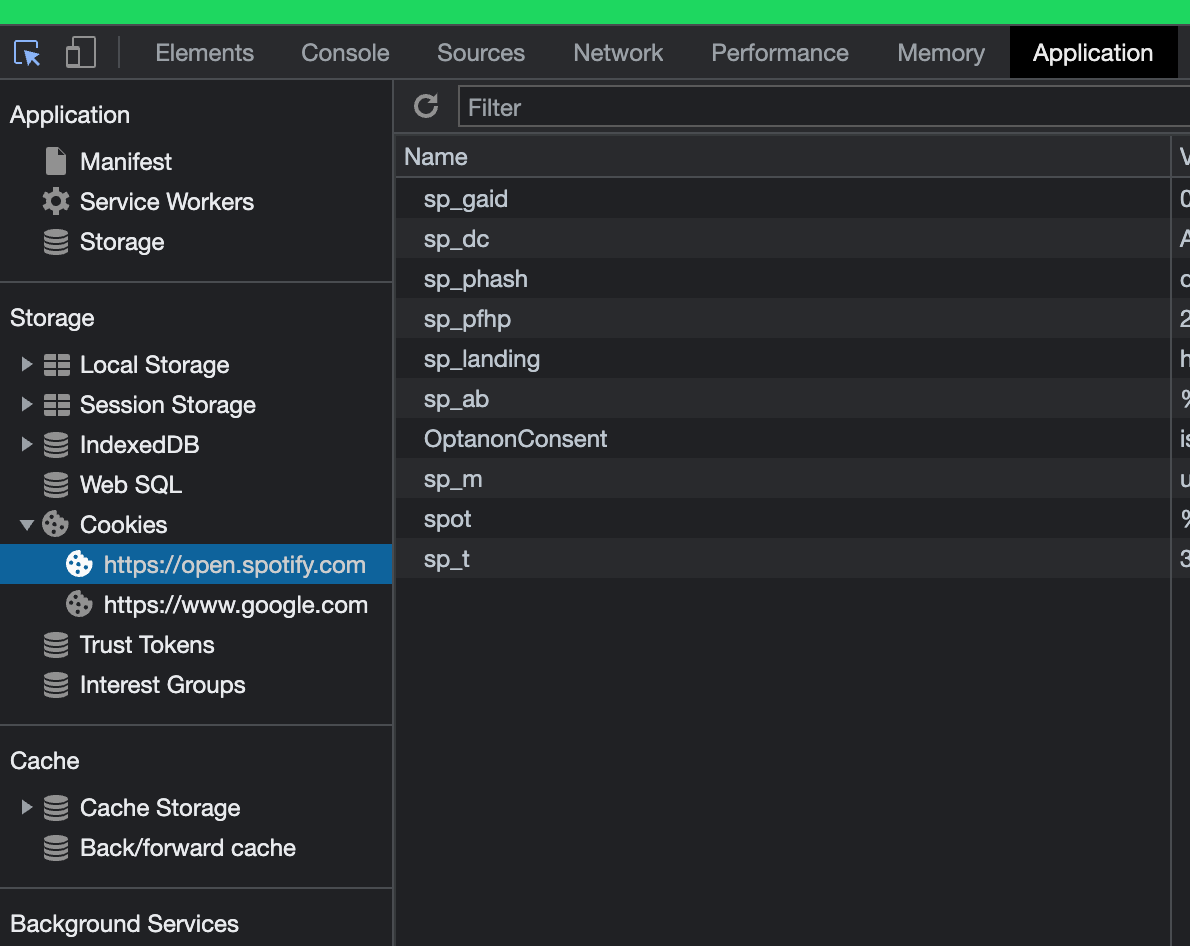Select the Service Workers section
The width and height of the screenshot is (1190, 946).
tap(166, 201)
